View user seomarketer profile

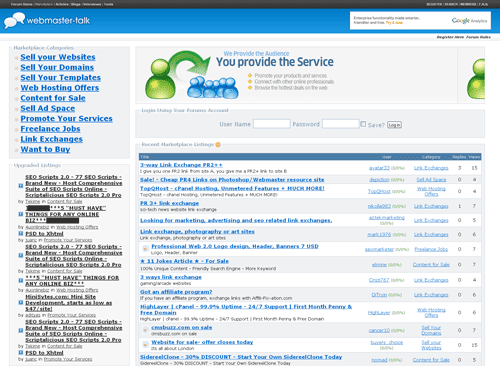[379, 249]
